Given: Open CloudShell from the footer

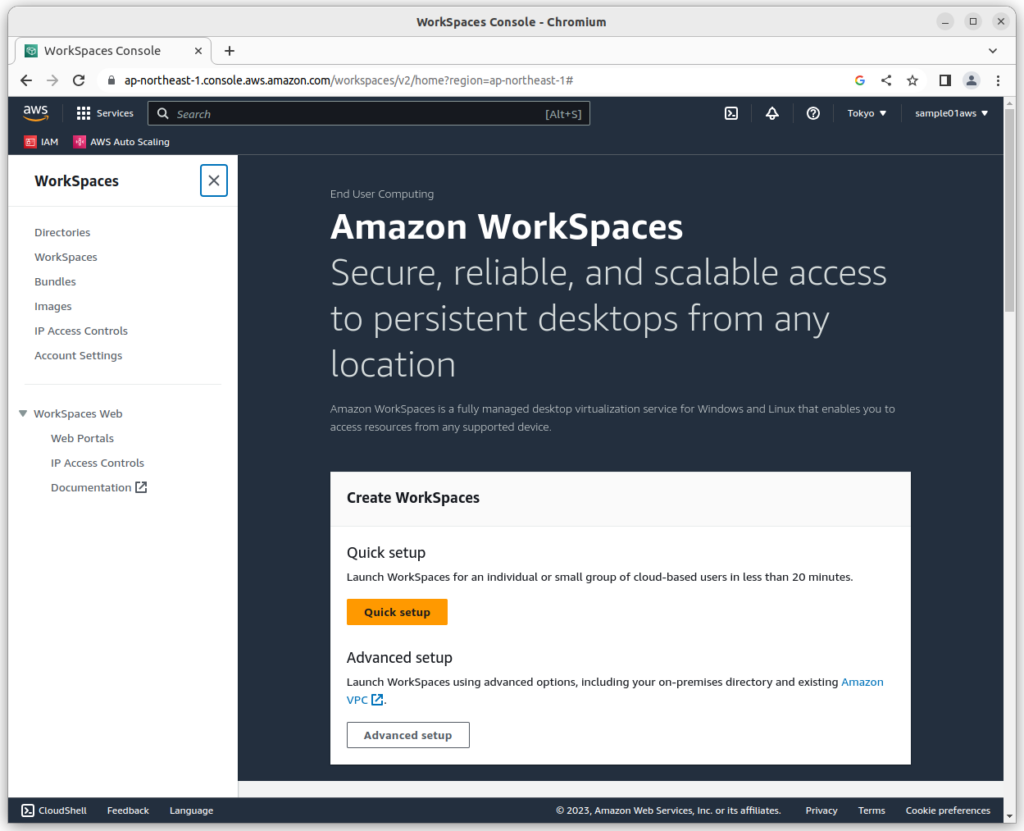Looking at the screenshot, I should pyautogui.click(x=53, y=810).
